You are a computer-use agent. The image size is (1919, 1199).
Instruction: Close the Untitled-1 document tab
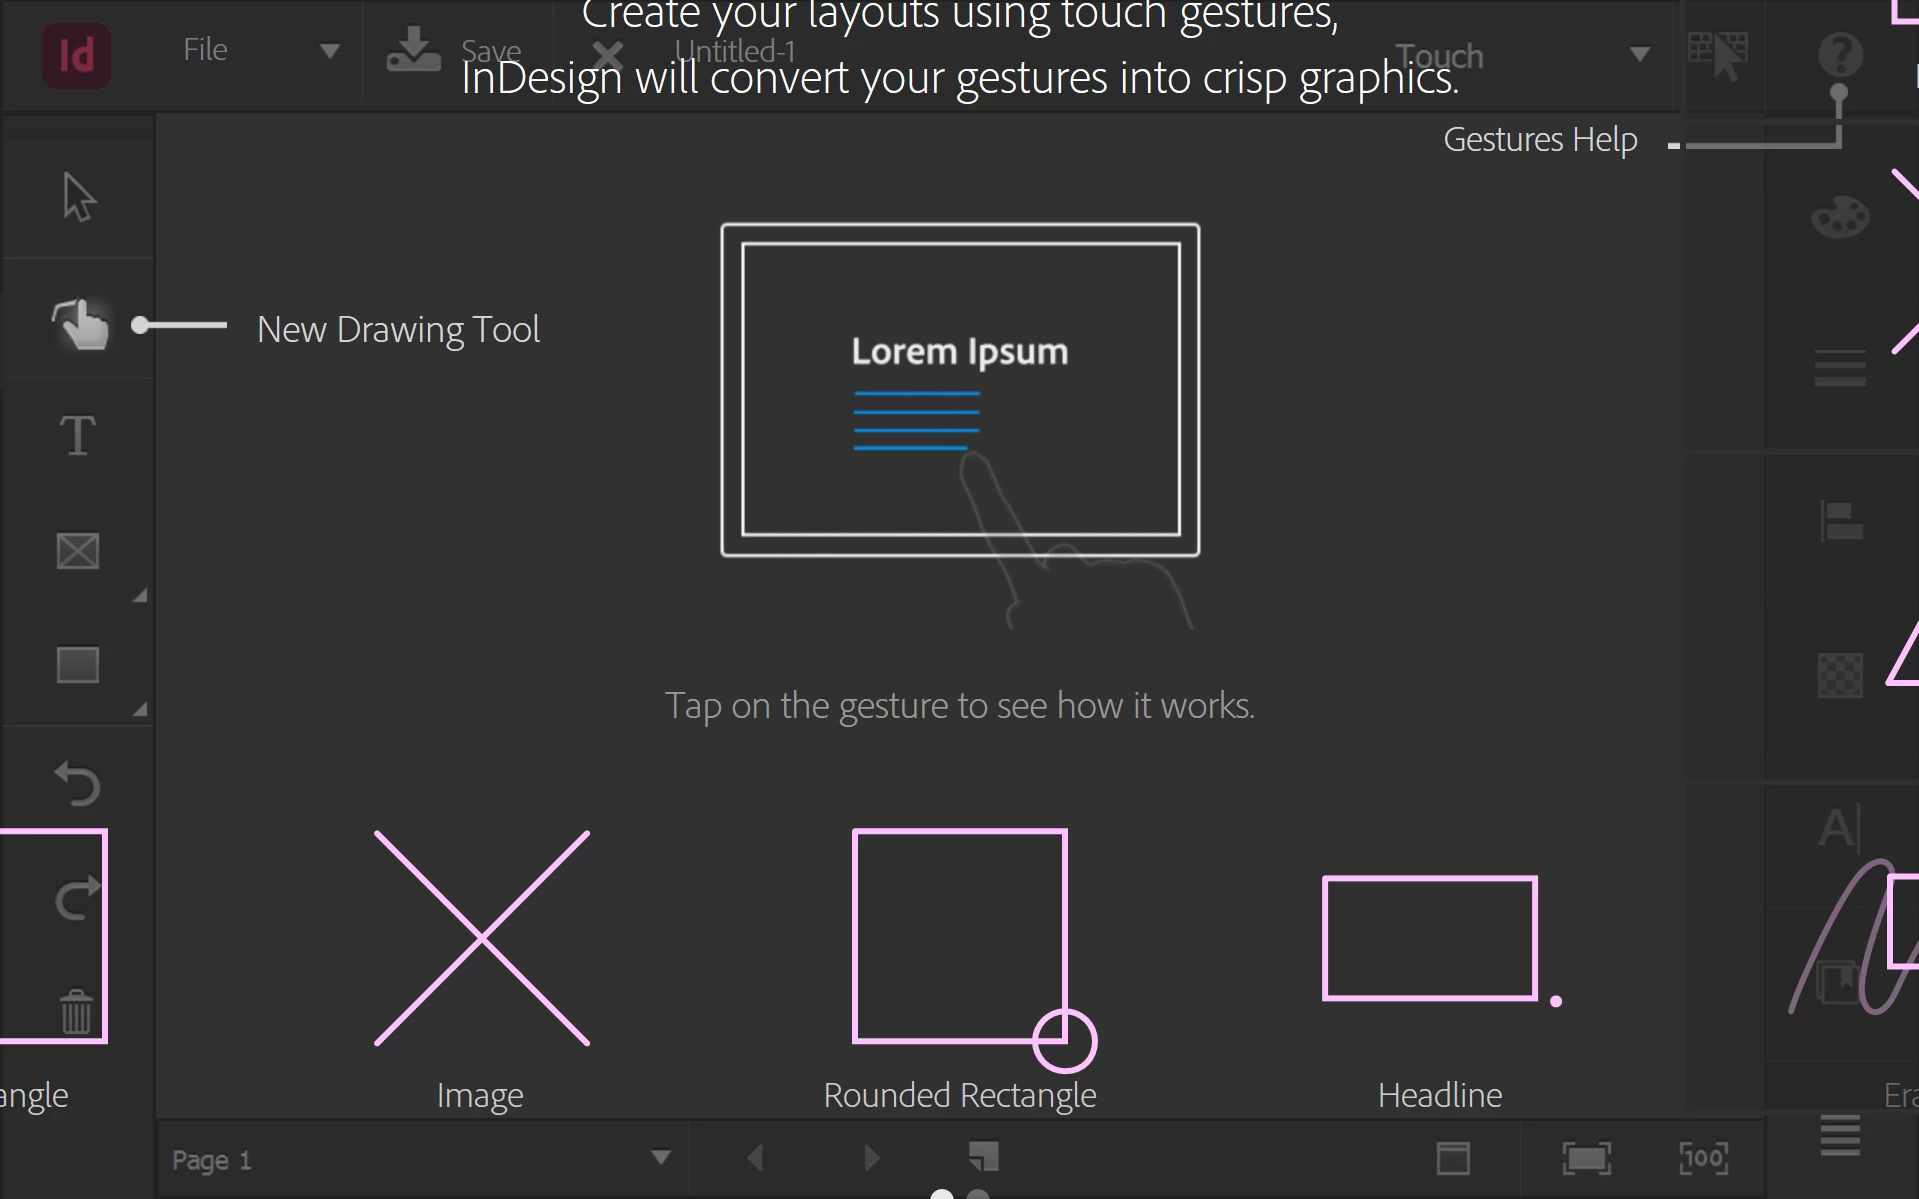(x=607, y=54)
